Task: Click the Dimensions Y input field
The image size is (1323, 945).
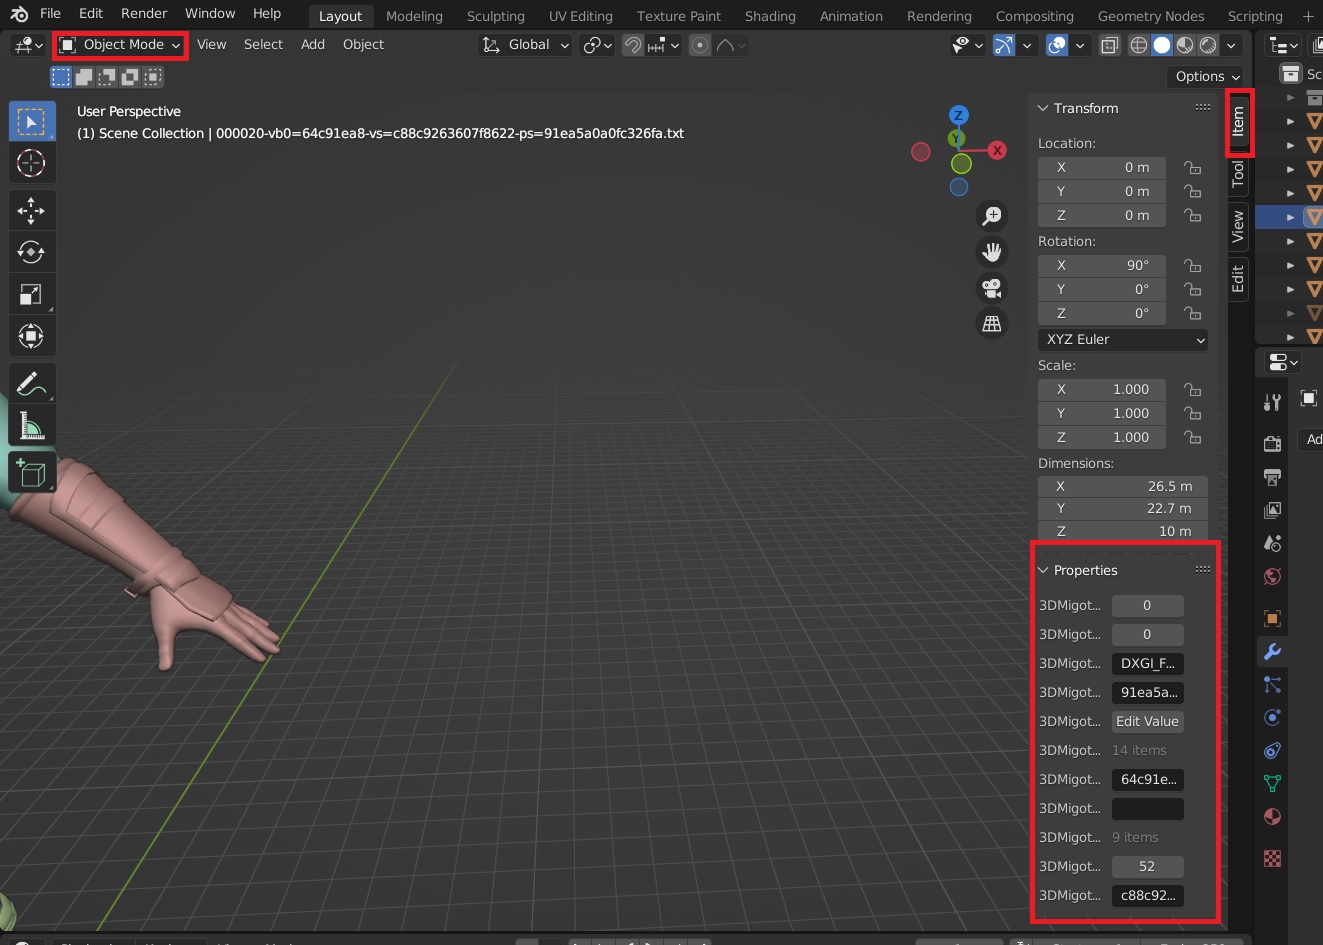Action: pos(1123,508)
